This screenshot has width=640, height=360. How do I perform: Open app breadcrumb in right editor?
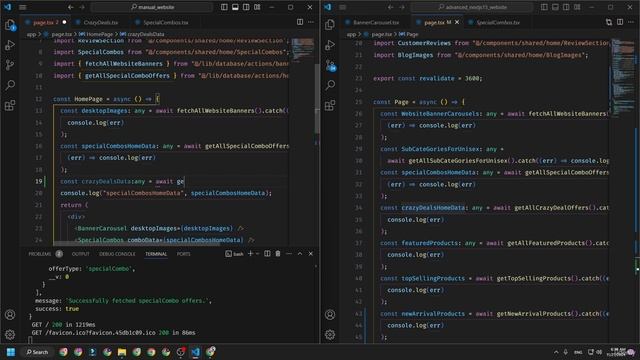(x=351, y=34)
